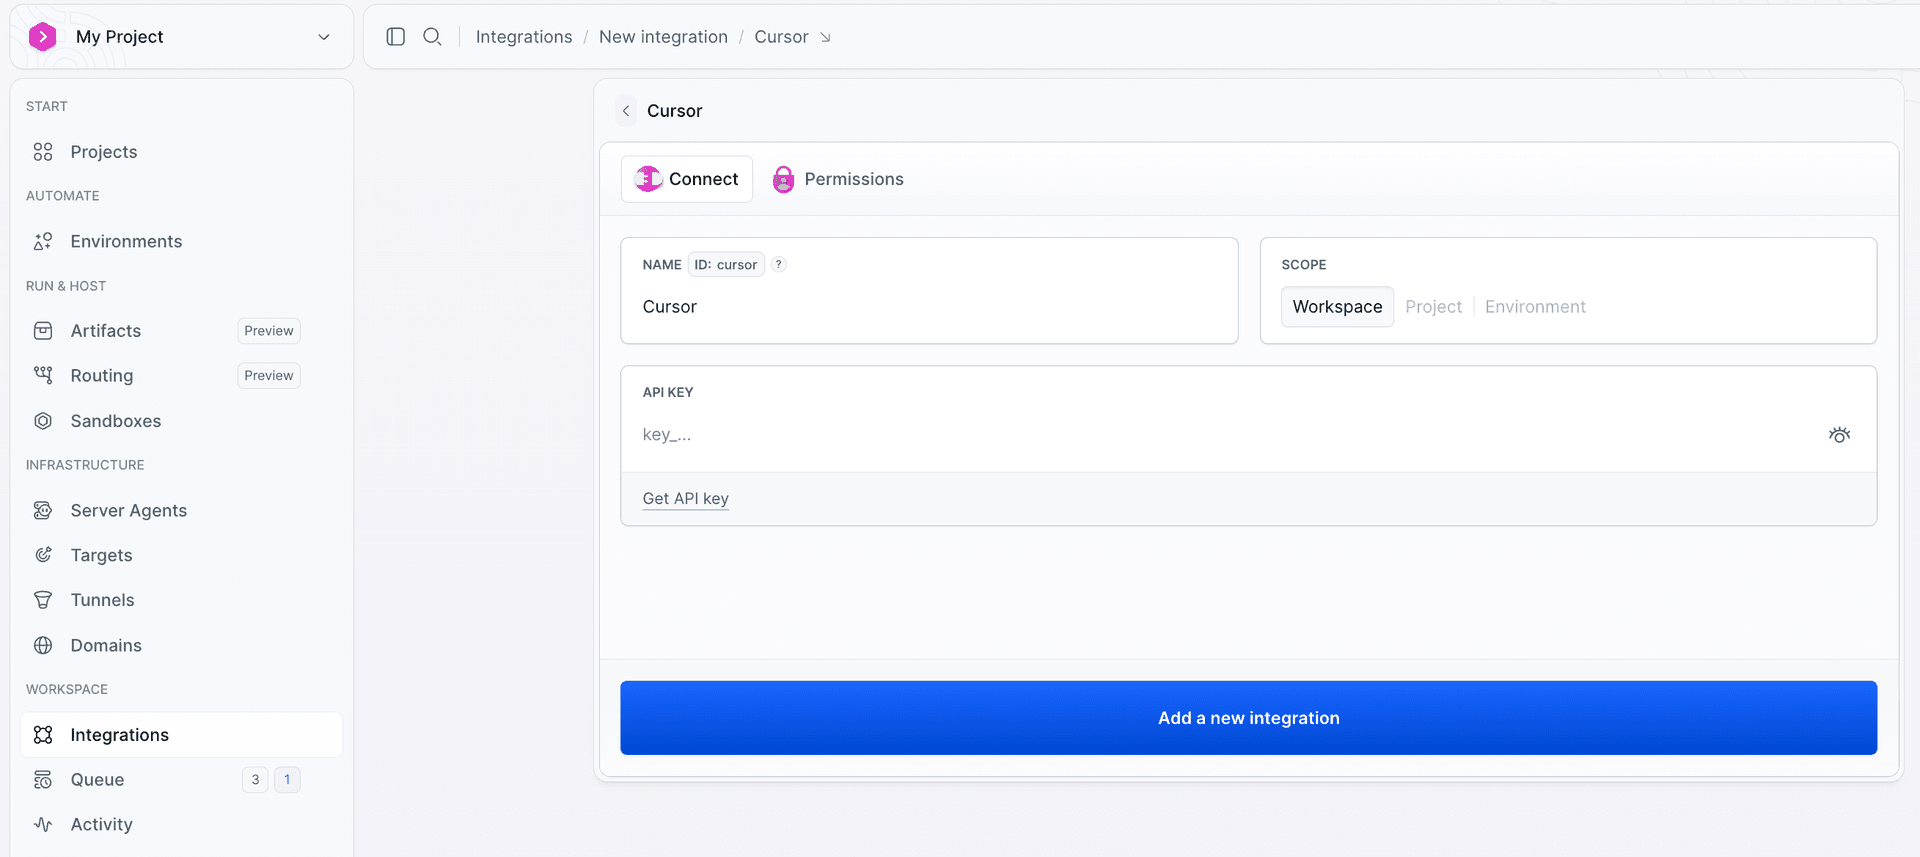Image resolution: width=1920 pixels, height=857 pixels.
Task: Toggle API key visibility eye icon
Action: pyautogui.click(x=1839, y=434)
